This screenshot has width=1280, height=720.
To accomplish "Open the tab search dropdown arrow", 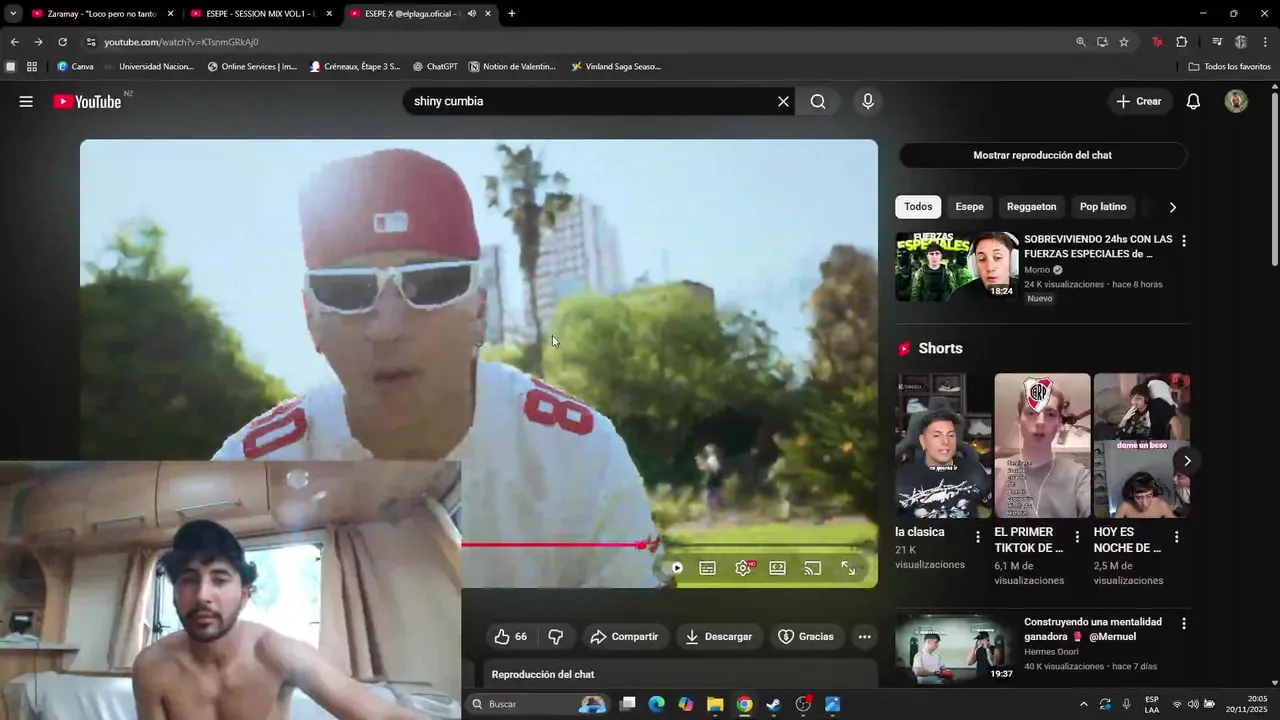I will 12,14.
